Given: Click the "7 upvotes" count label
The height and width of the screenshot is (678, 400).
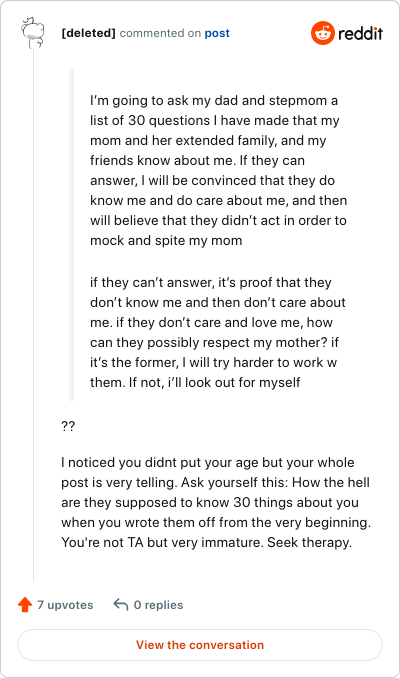Looking at the screenshot, I should (x=65, y=604).
